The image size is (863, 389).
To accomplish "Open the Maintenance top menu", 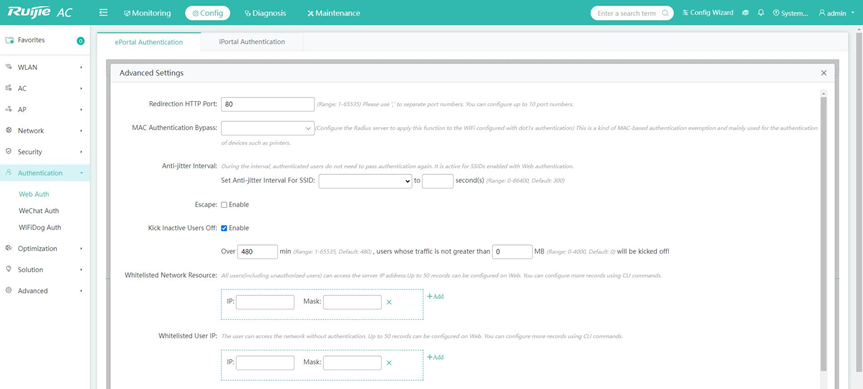I will click(x=334, y=13).
